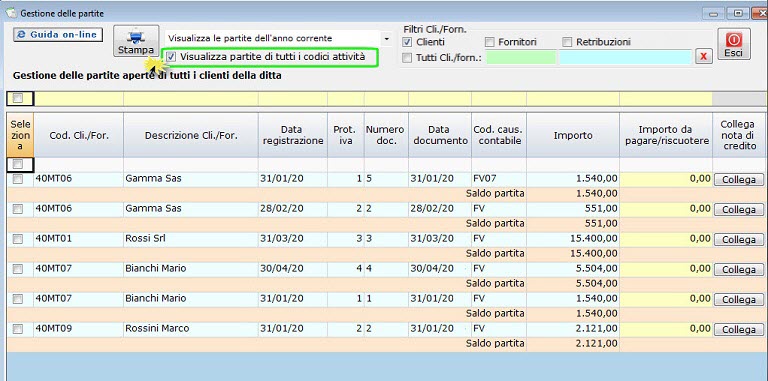Select the Rossini Marco row checkbox
Image resolution: width=768 pixels, height=381 pixels.
click(18, 329)
